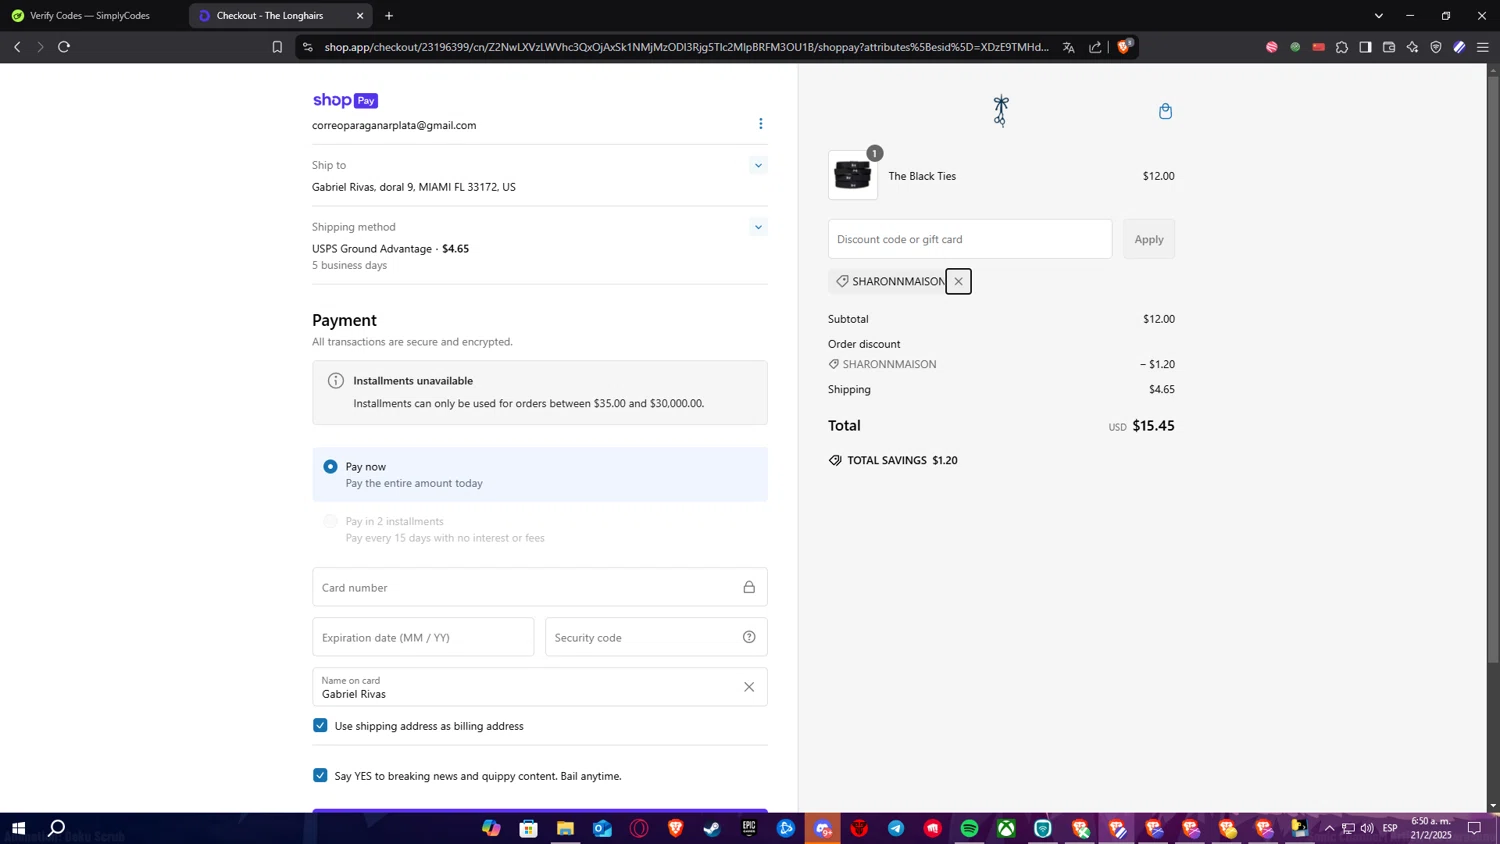Open Steam from the taskbar
The image size is (1500, 844).
[x=712, y=828]
